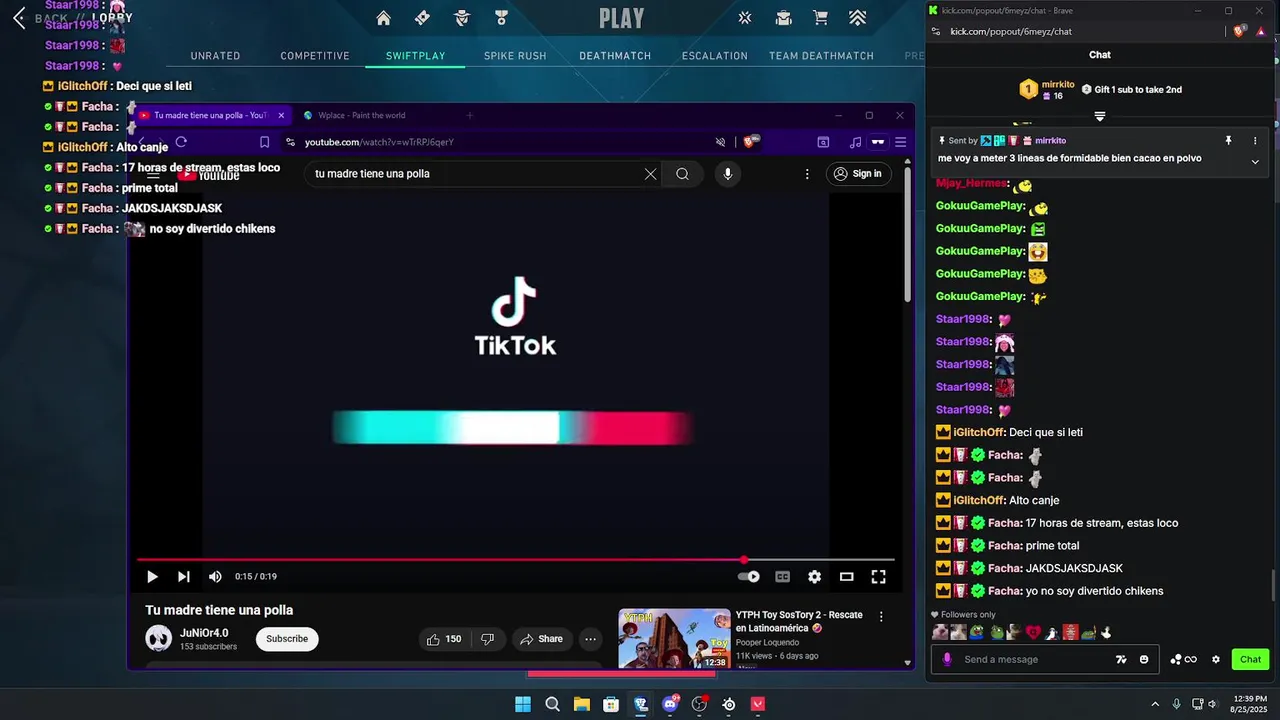The width and height of the screenshot is (1280, 720).
Task: Open Valorant store cart icon
Action: coord(820,18)
